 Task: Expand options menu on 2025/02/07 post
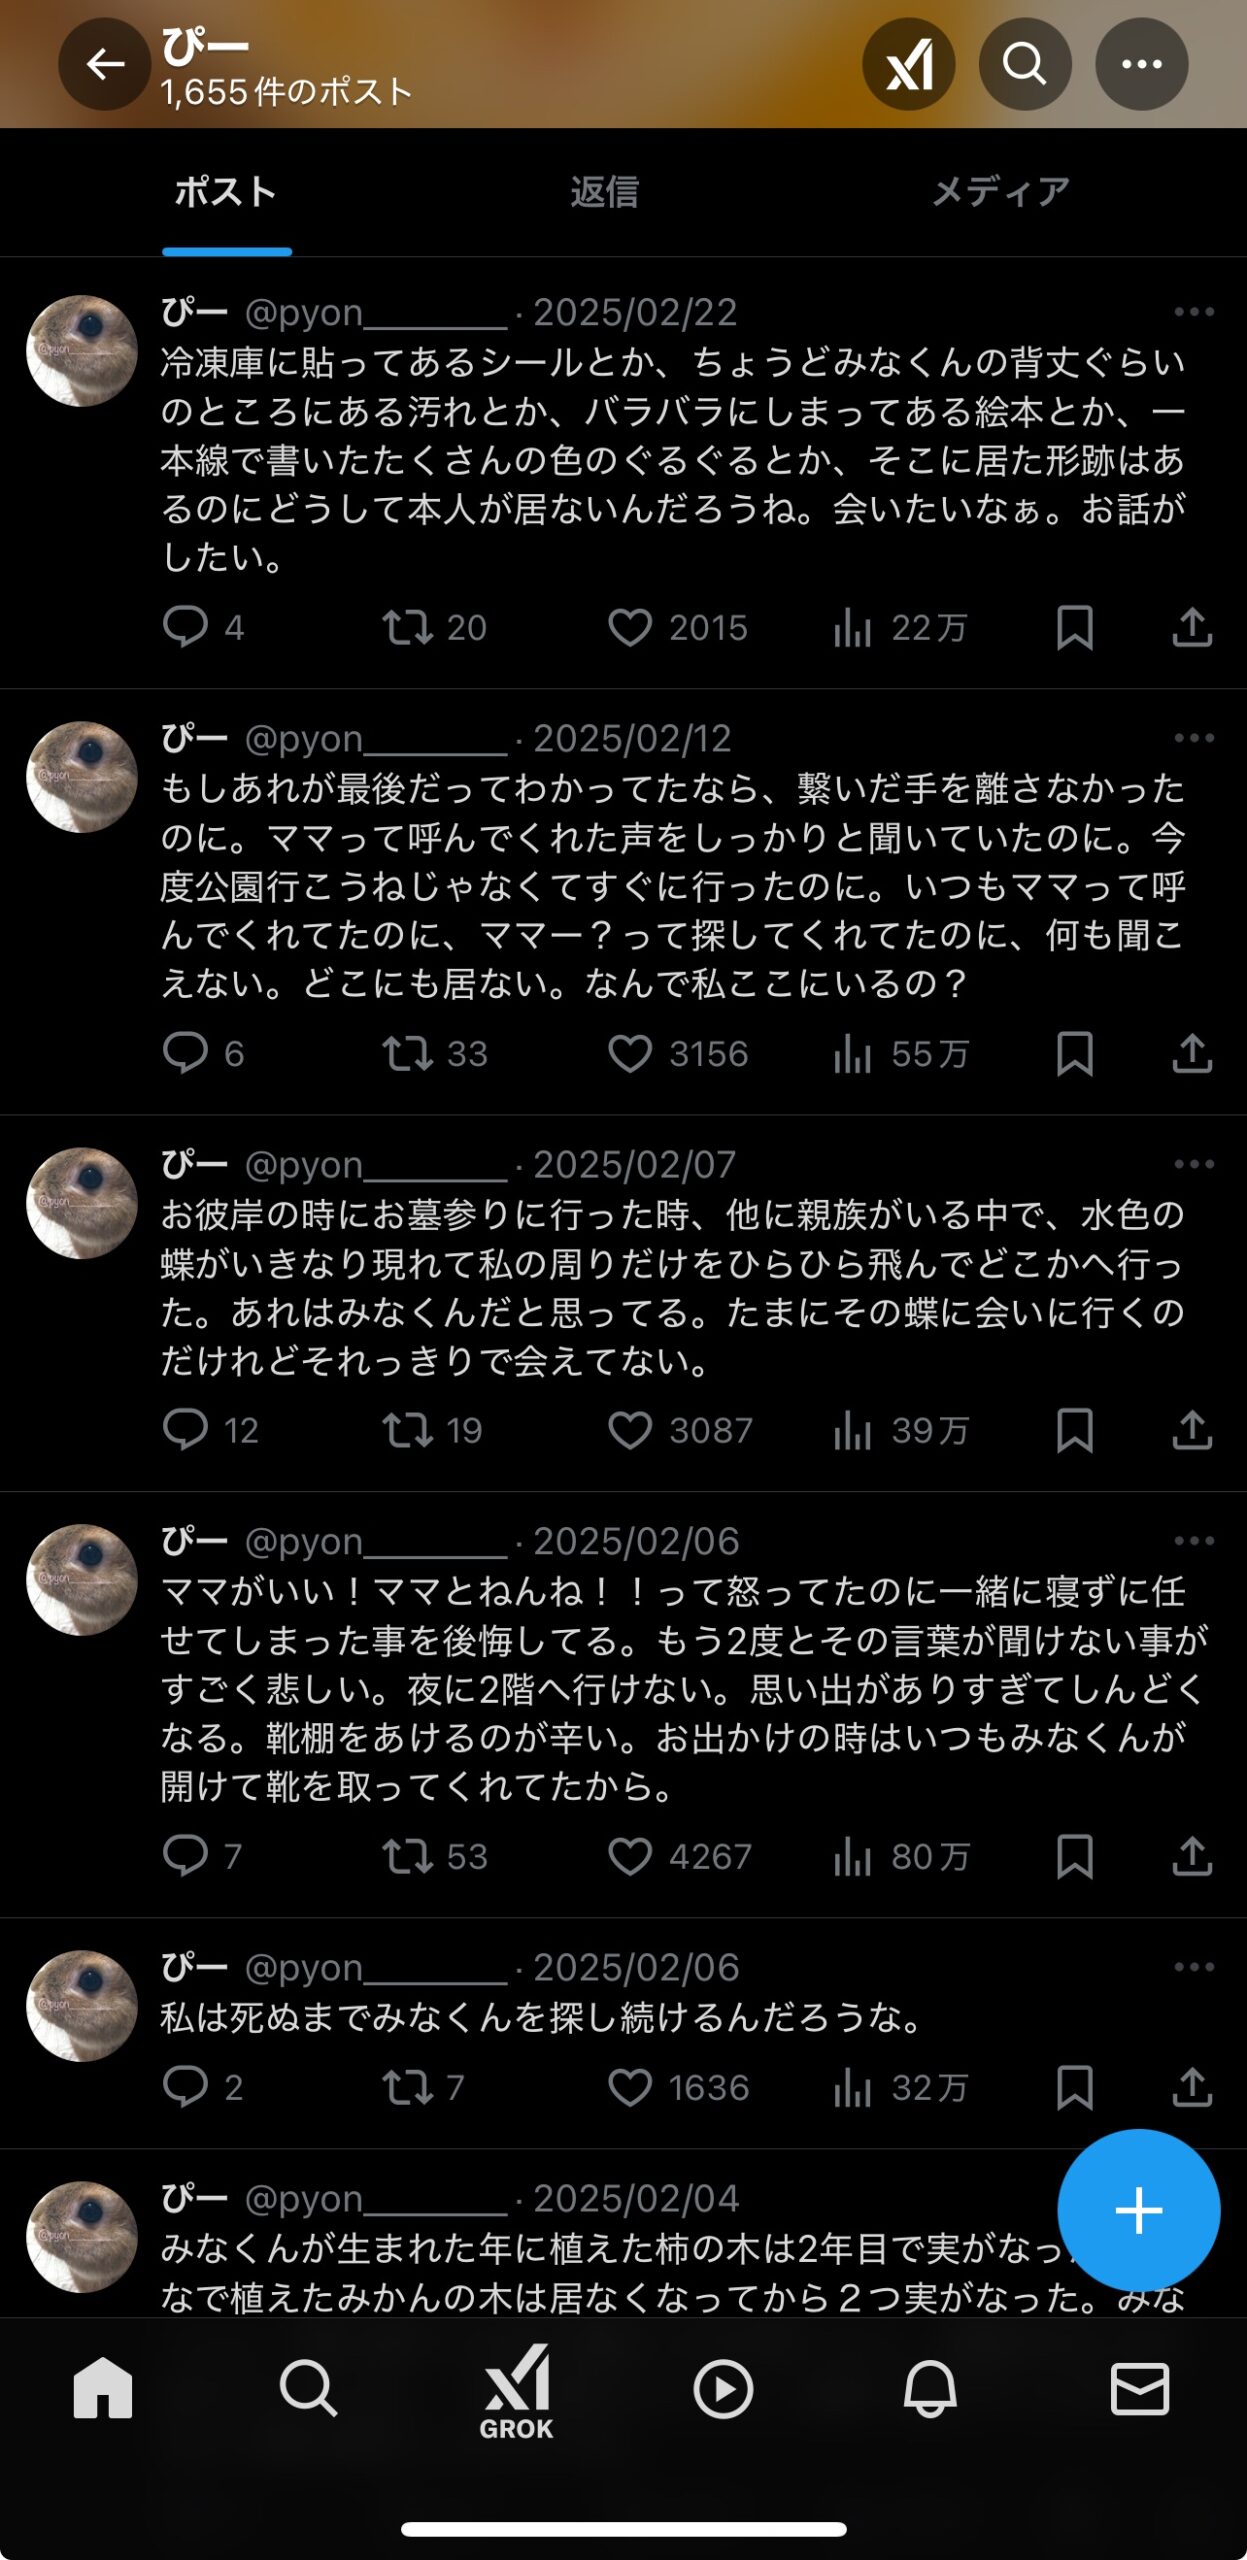pyautogui.click(x=1193, y=1165)
